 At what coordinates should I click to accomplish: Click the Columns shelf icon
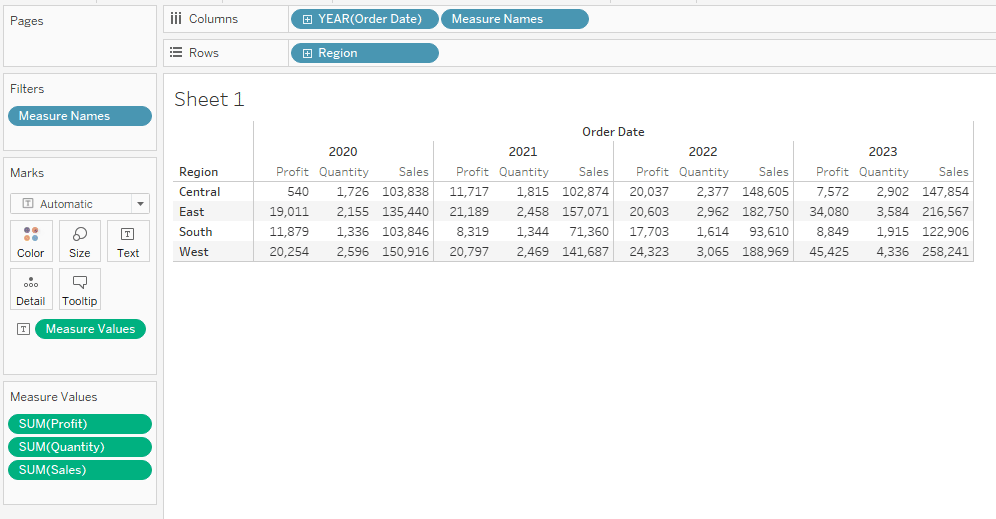[176, 19]
